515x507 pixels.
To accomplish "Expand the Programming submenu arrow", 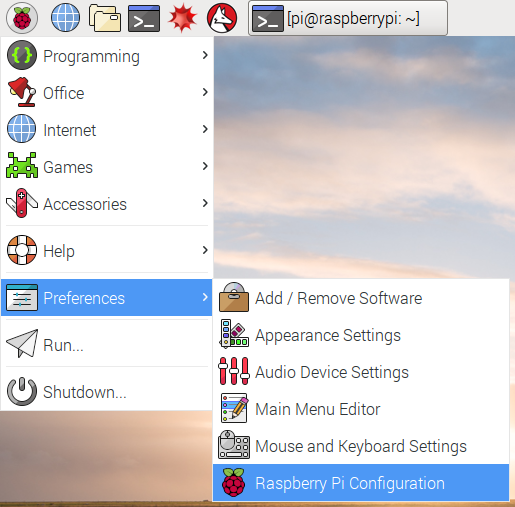I will pos(205,55).
